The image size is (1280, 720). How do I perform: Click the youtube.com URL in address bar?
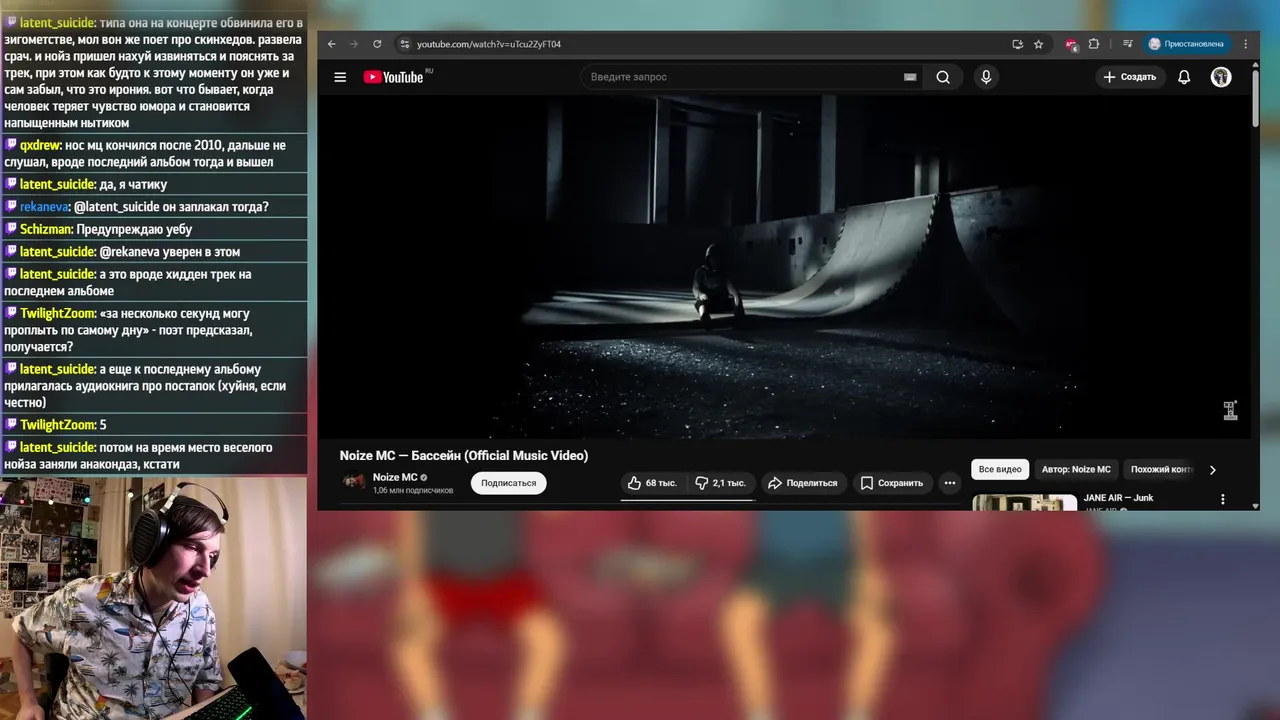click(x=488, y=44)
